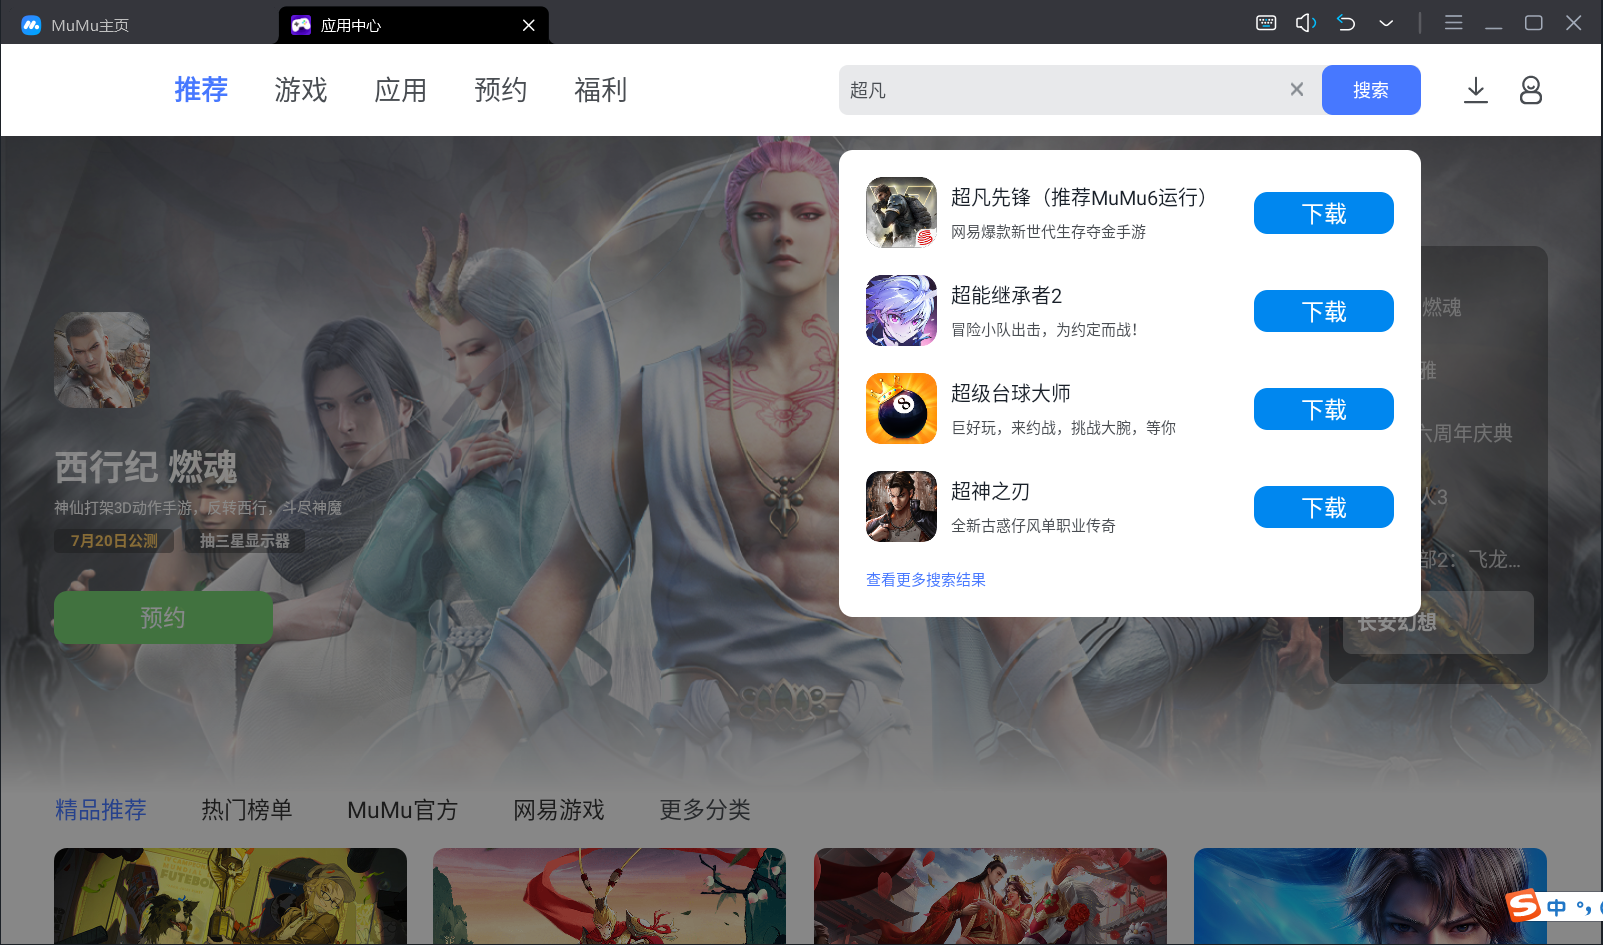The width and height of the screenshot is (1603, 945).
Task: Click the 7月20日公测 tag
Action: pos(114,541)
